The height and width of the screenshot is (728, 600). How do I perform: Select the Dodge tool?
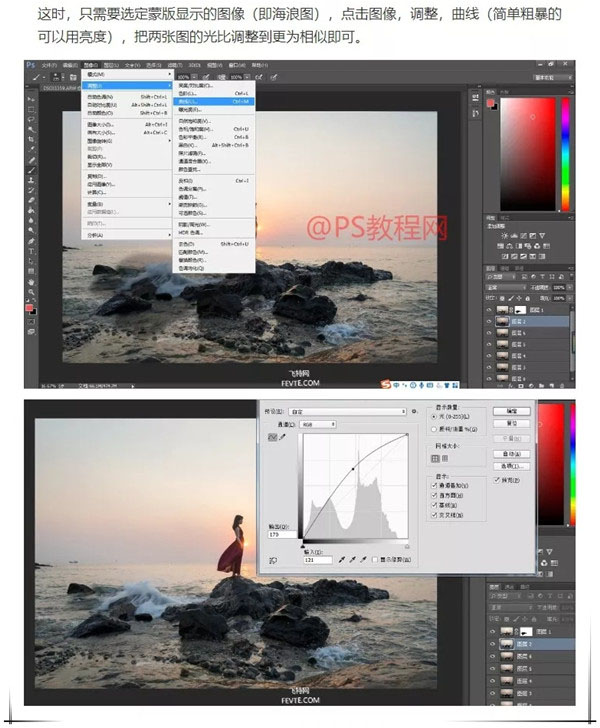[x=31, y=230]
